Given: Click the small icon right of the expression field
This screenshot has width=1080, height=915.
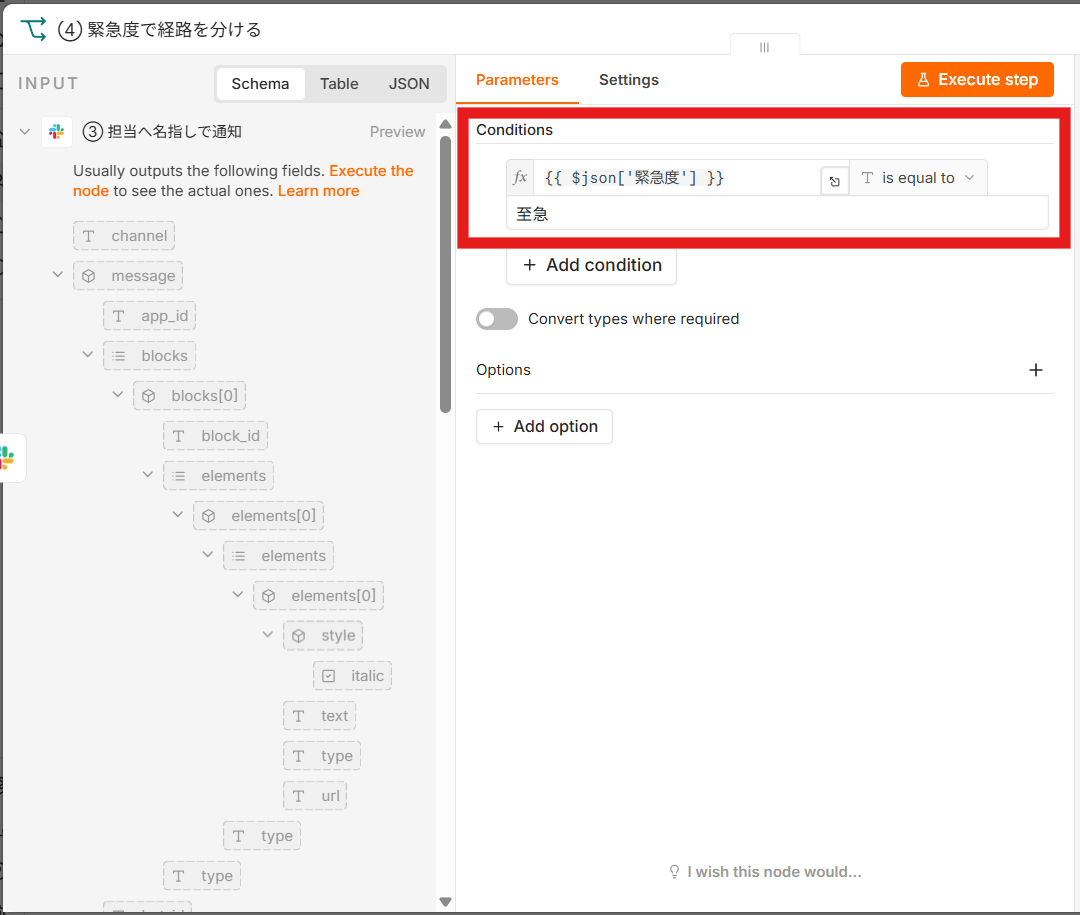Looking at the screenshot, I should [834, 182].
